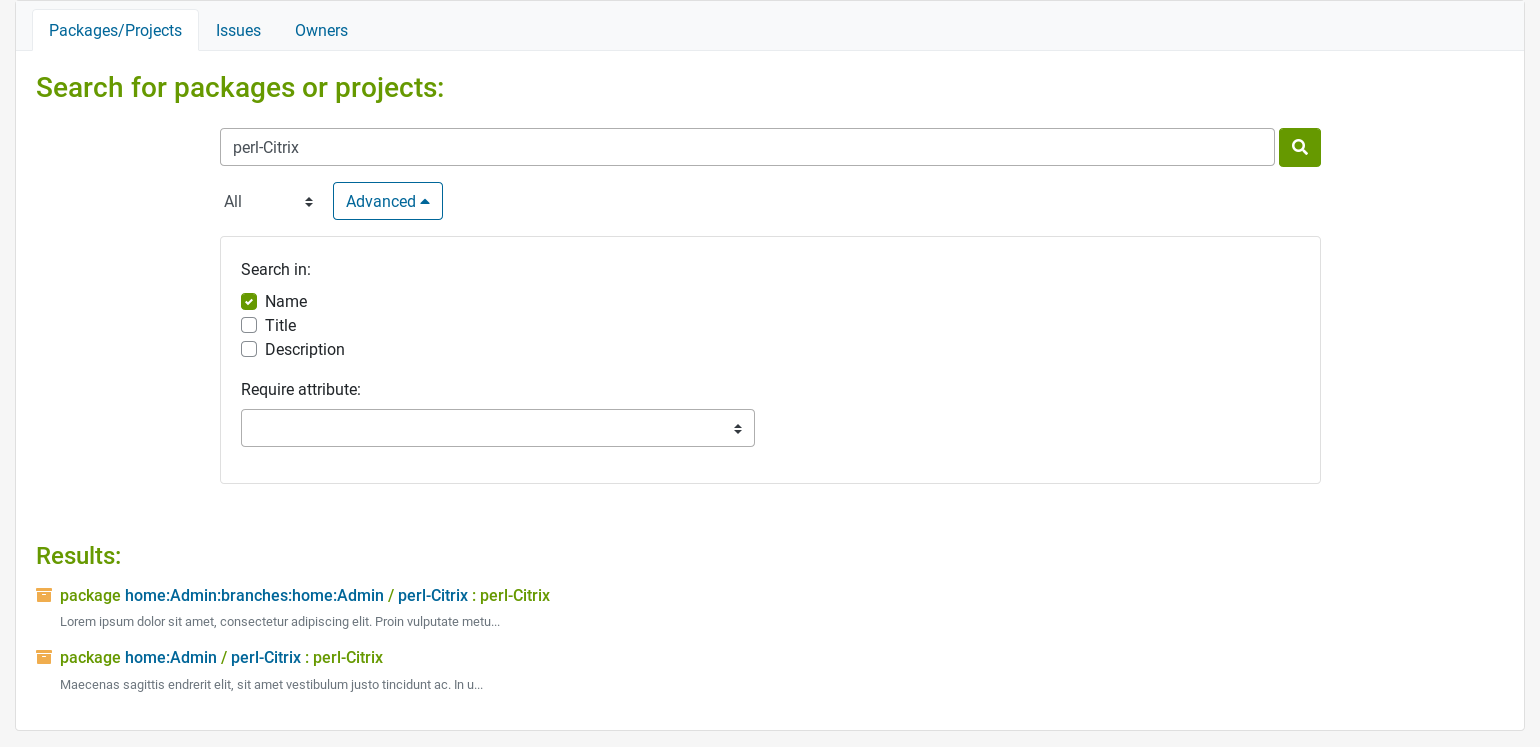Open the Require attribute dropdown
The height and width of the screenshot is (747, 1540).
pyautogui.click(x=497, y=427)
